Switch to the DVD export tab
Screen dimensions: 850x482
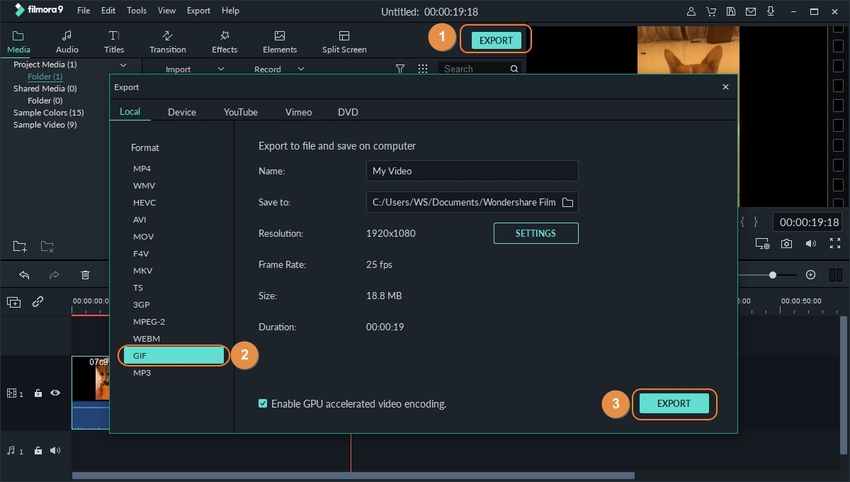click(x=348, y=112)
